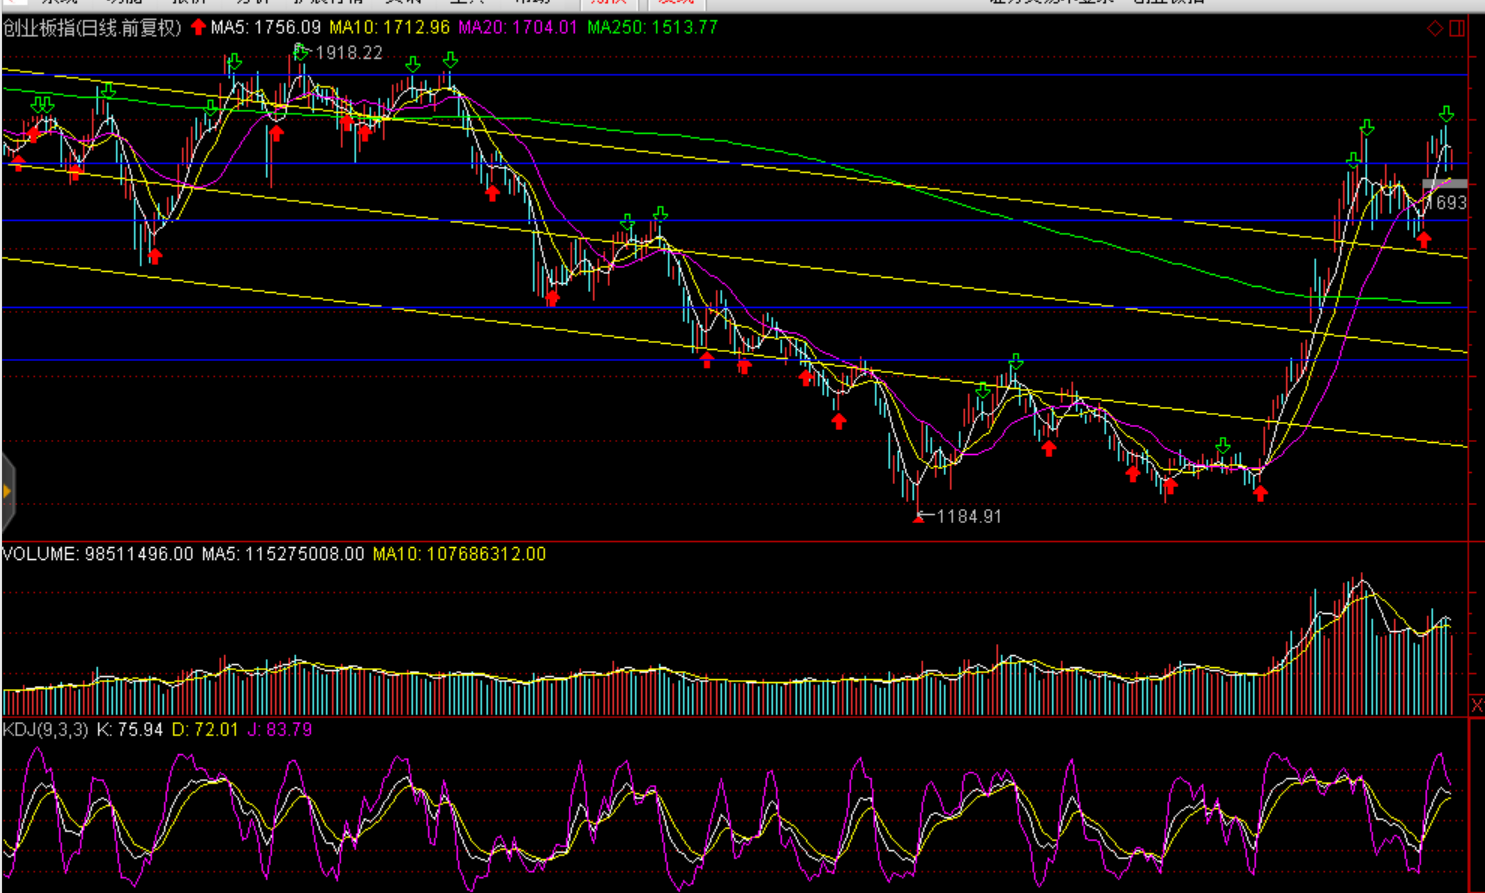Click the red split-panel icon at top right
This screenshot has width=1485, height=893.
pyautogui.click(x=1457, y=28)
